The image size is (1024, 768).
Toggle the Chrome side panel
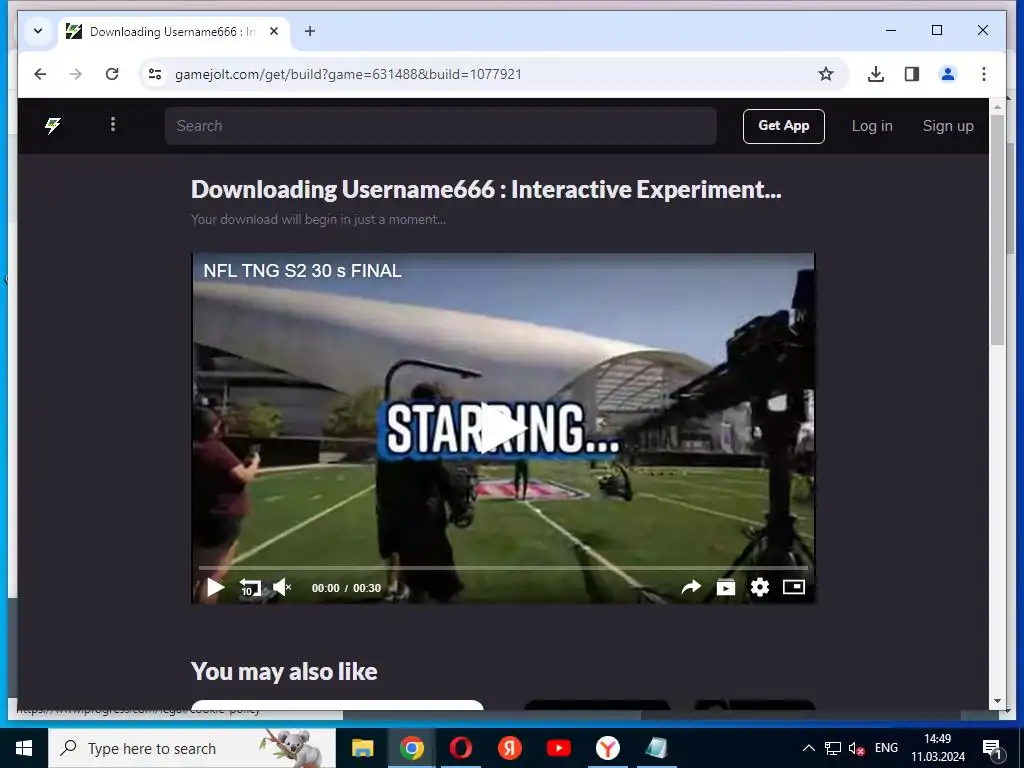point(912,74)
